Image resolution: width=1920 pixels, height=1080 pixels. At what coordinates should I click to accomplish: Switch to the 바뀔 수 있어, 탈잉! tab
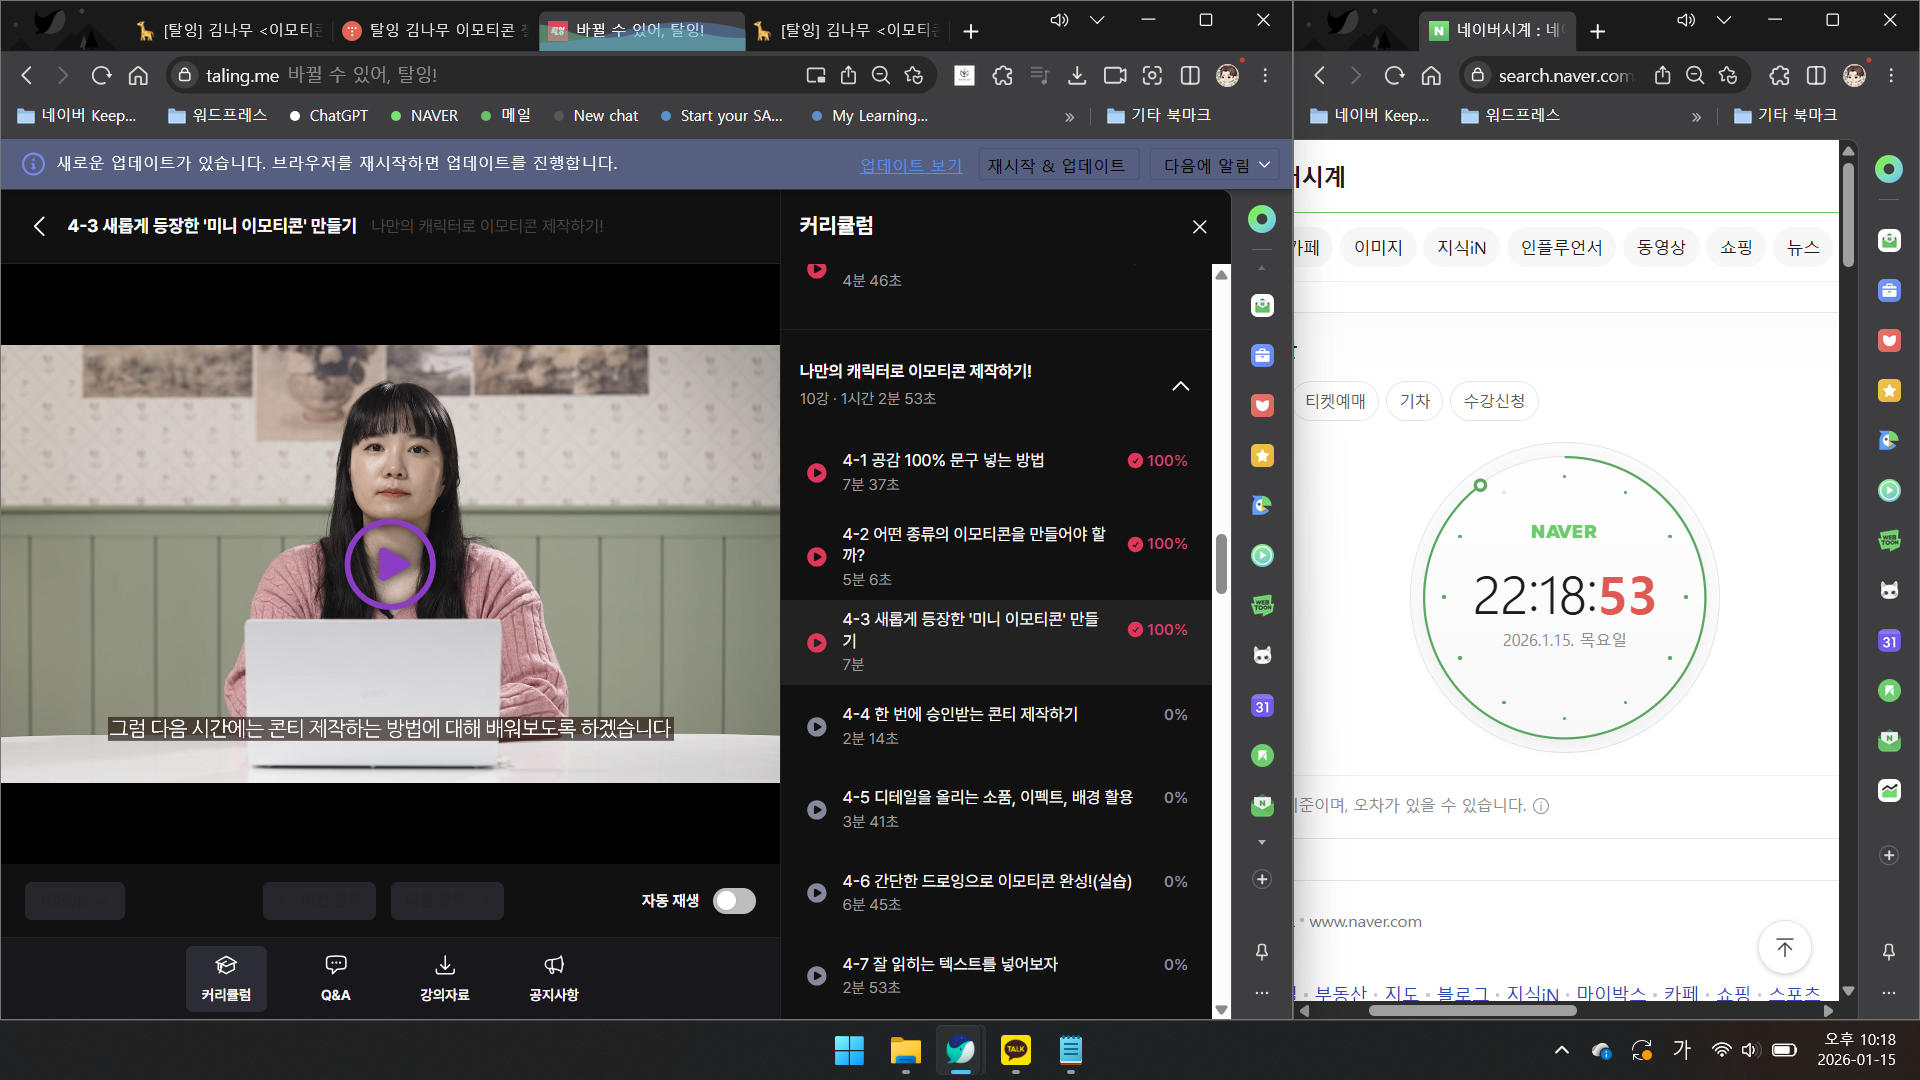coord(640,31)
